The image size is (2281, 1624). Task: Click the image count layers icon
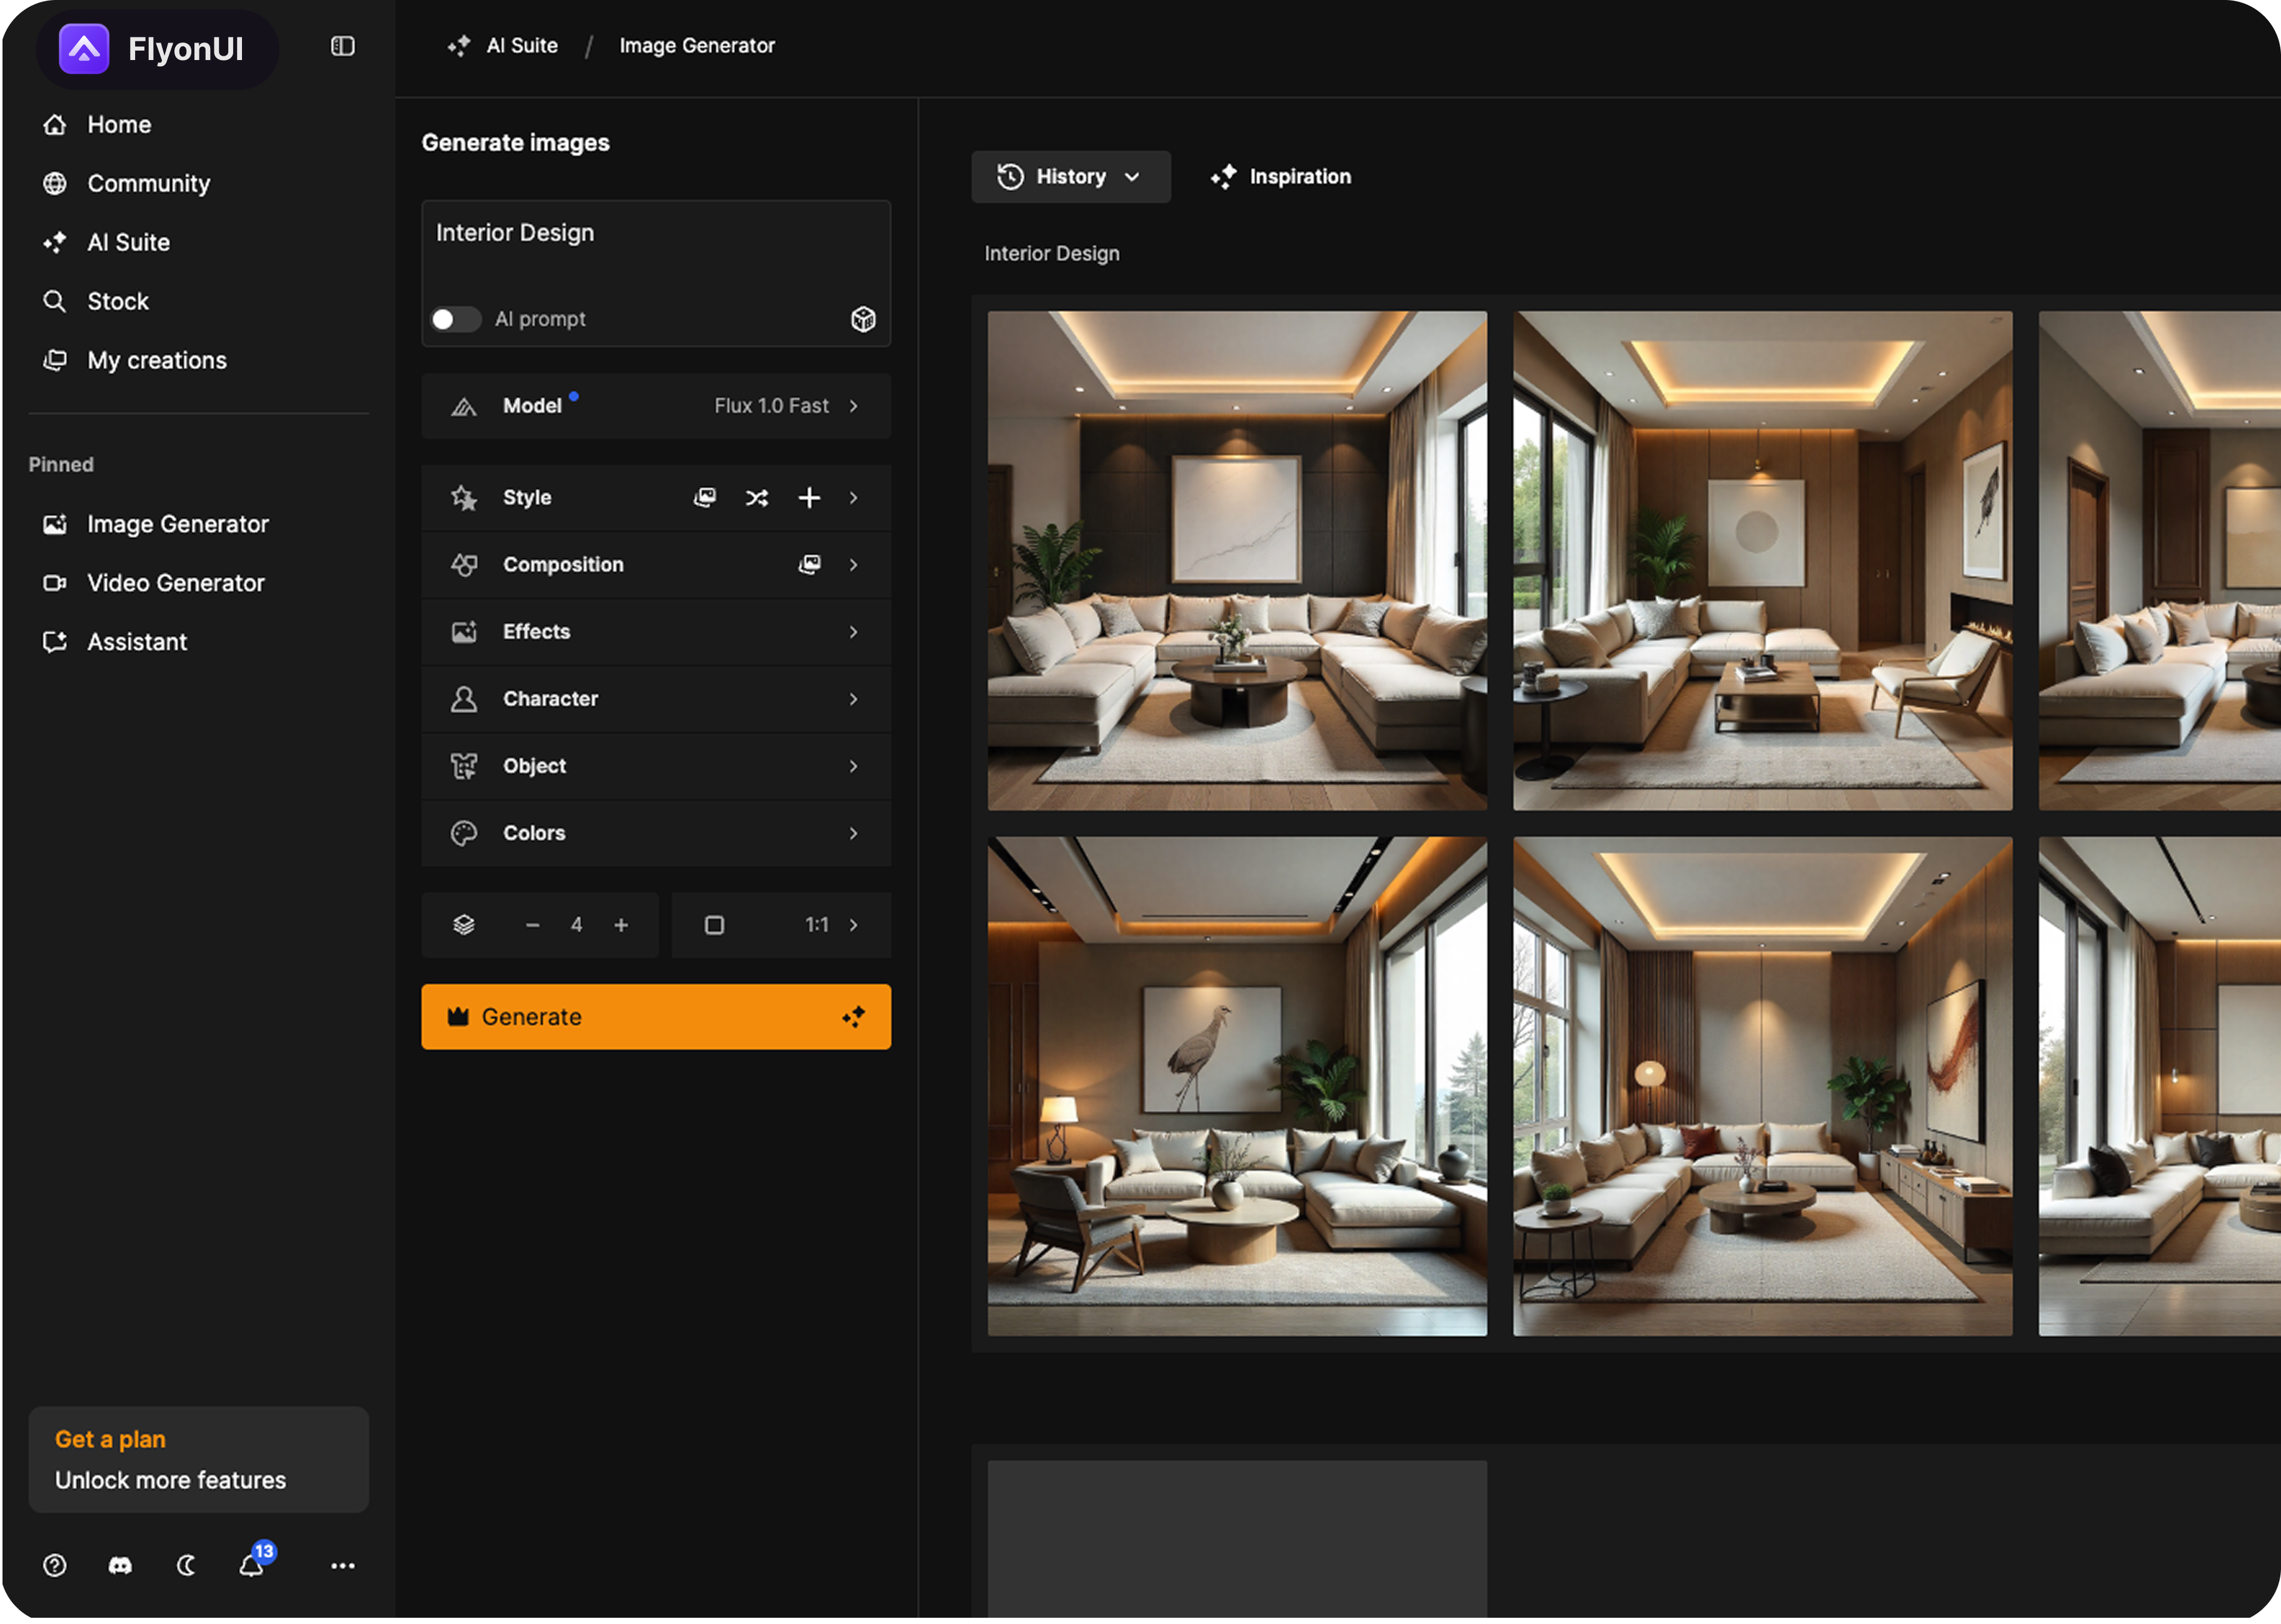coord(463,926)
